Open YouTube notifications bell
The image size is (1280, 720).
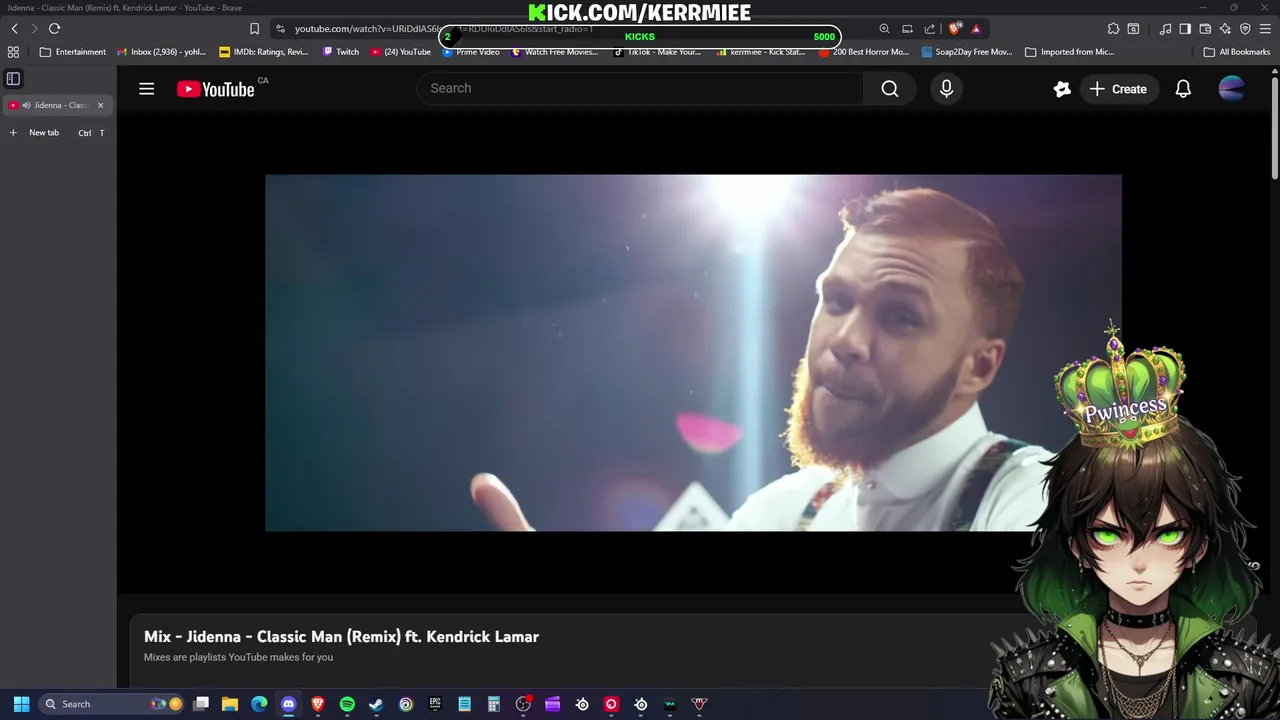pos(1183,89)
